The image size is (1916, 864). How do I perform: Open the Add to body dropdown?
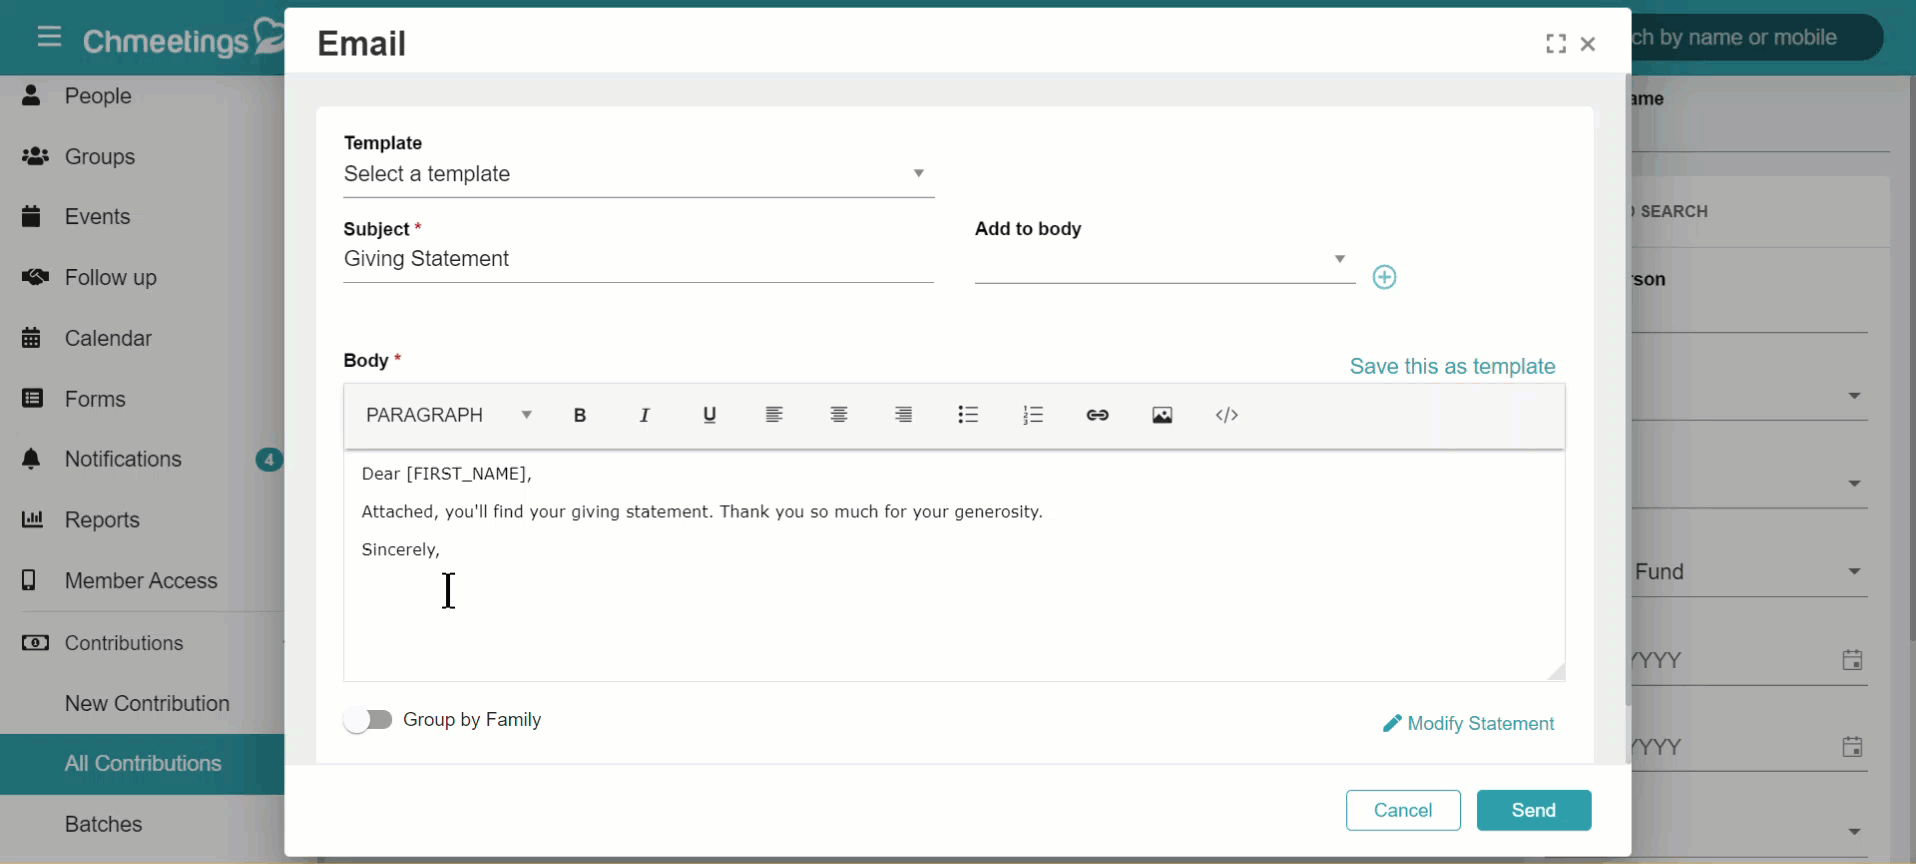pyautogui.click(x=1165, y=260)
